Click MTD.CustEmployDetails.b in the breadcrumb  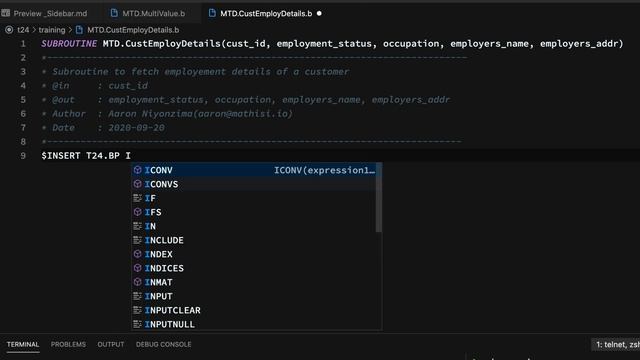click(x=133, y=30)
